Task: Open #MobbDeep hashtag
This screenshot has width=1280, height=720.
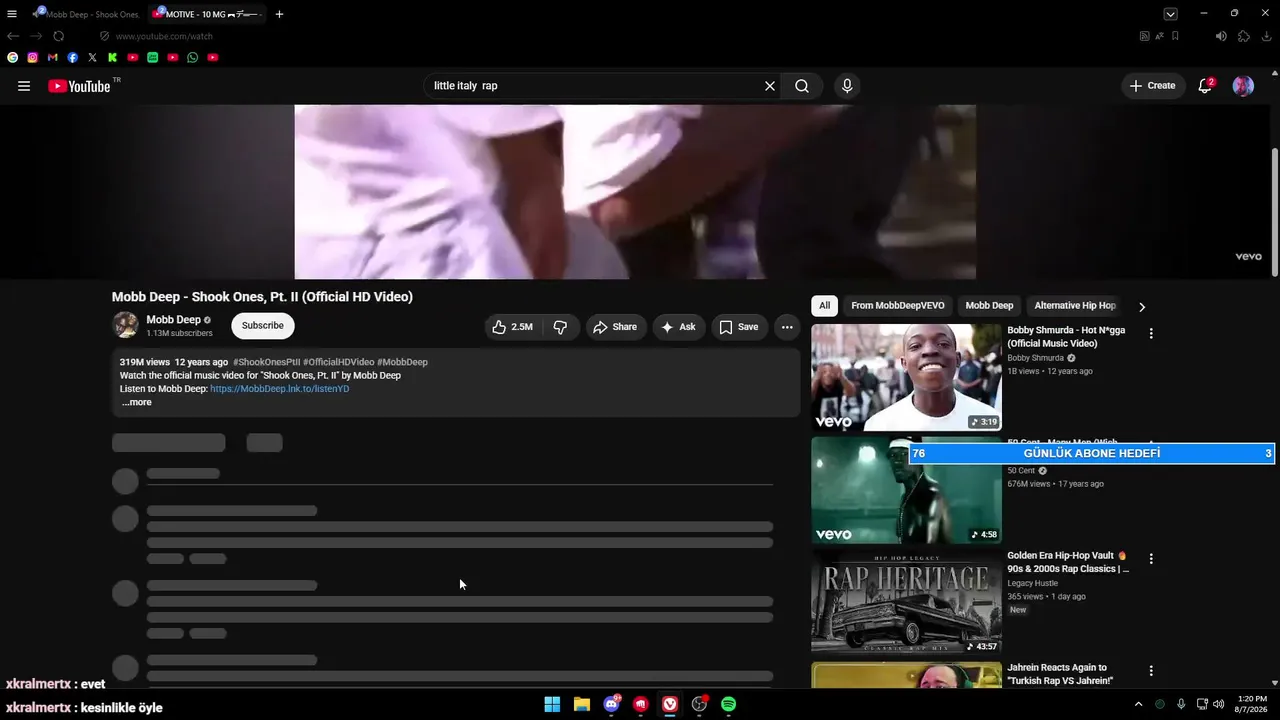Action: 402,362
